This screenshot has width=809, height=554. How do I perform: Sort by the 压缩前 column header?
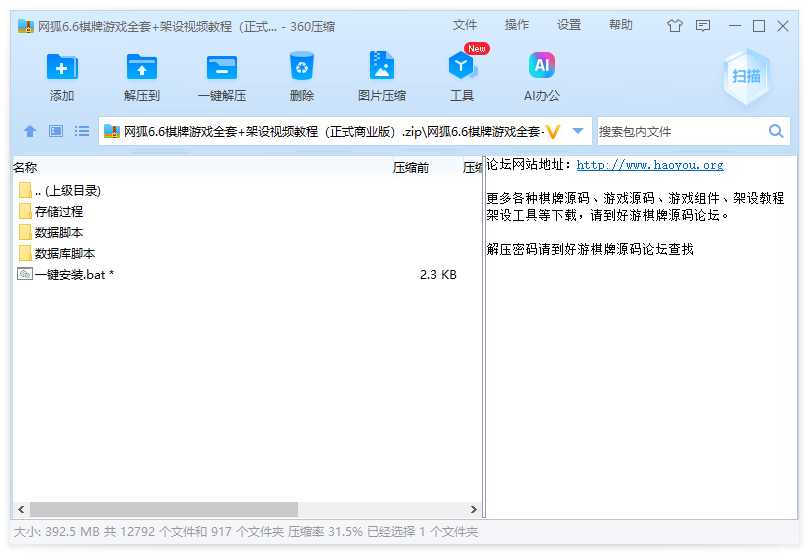point(411,168)
